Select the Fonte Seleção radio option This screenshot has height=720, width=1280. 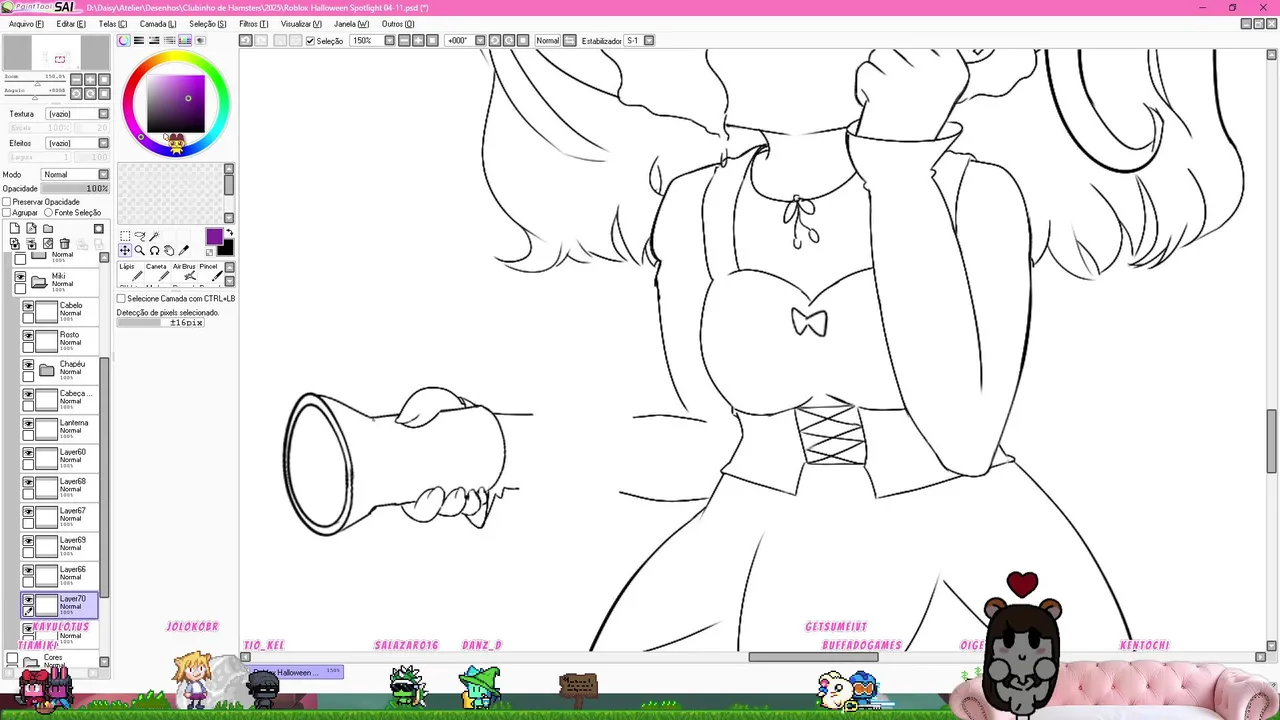48,213
